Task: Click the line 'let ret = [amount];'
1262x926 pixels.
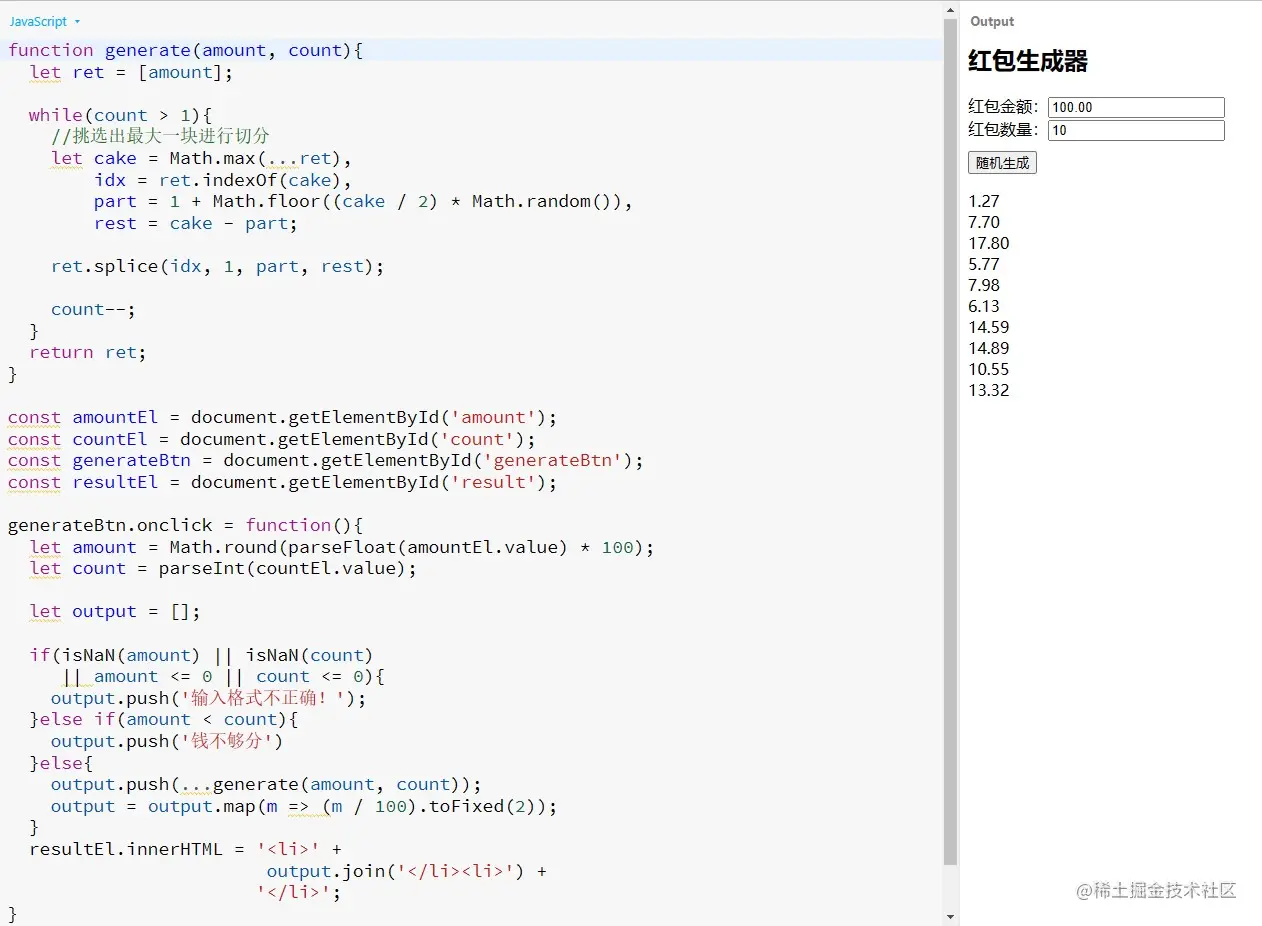Action: pyautogui.click(x=132, y=72)
